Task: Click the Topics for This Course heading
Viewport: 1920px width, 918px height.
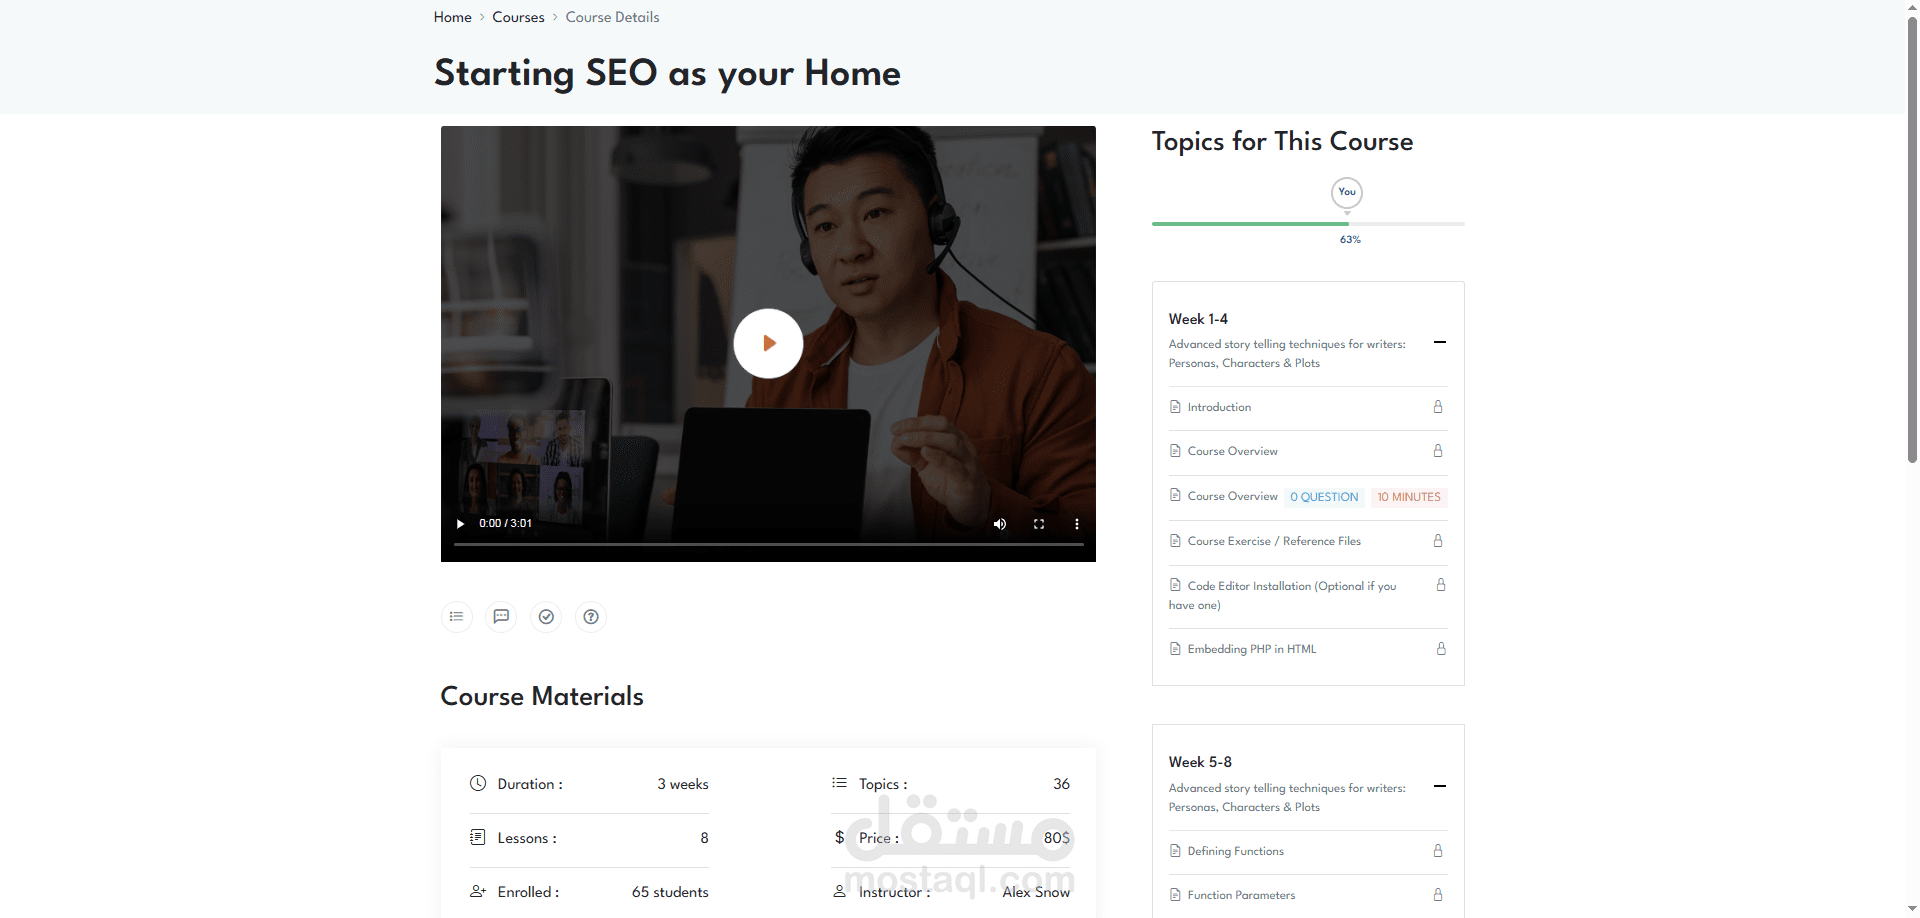Action: [x=1282, y=141]
